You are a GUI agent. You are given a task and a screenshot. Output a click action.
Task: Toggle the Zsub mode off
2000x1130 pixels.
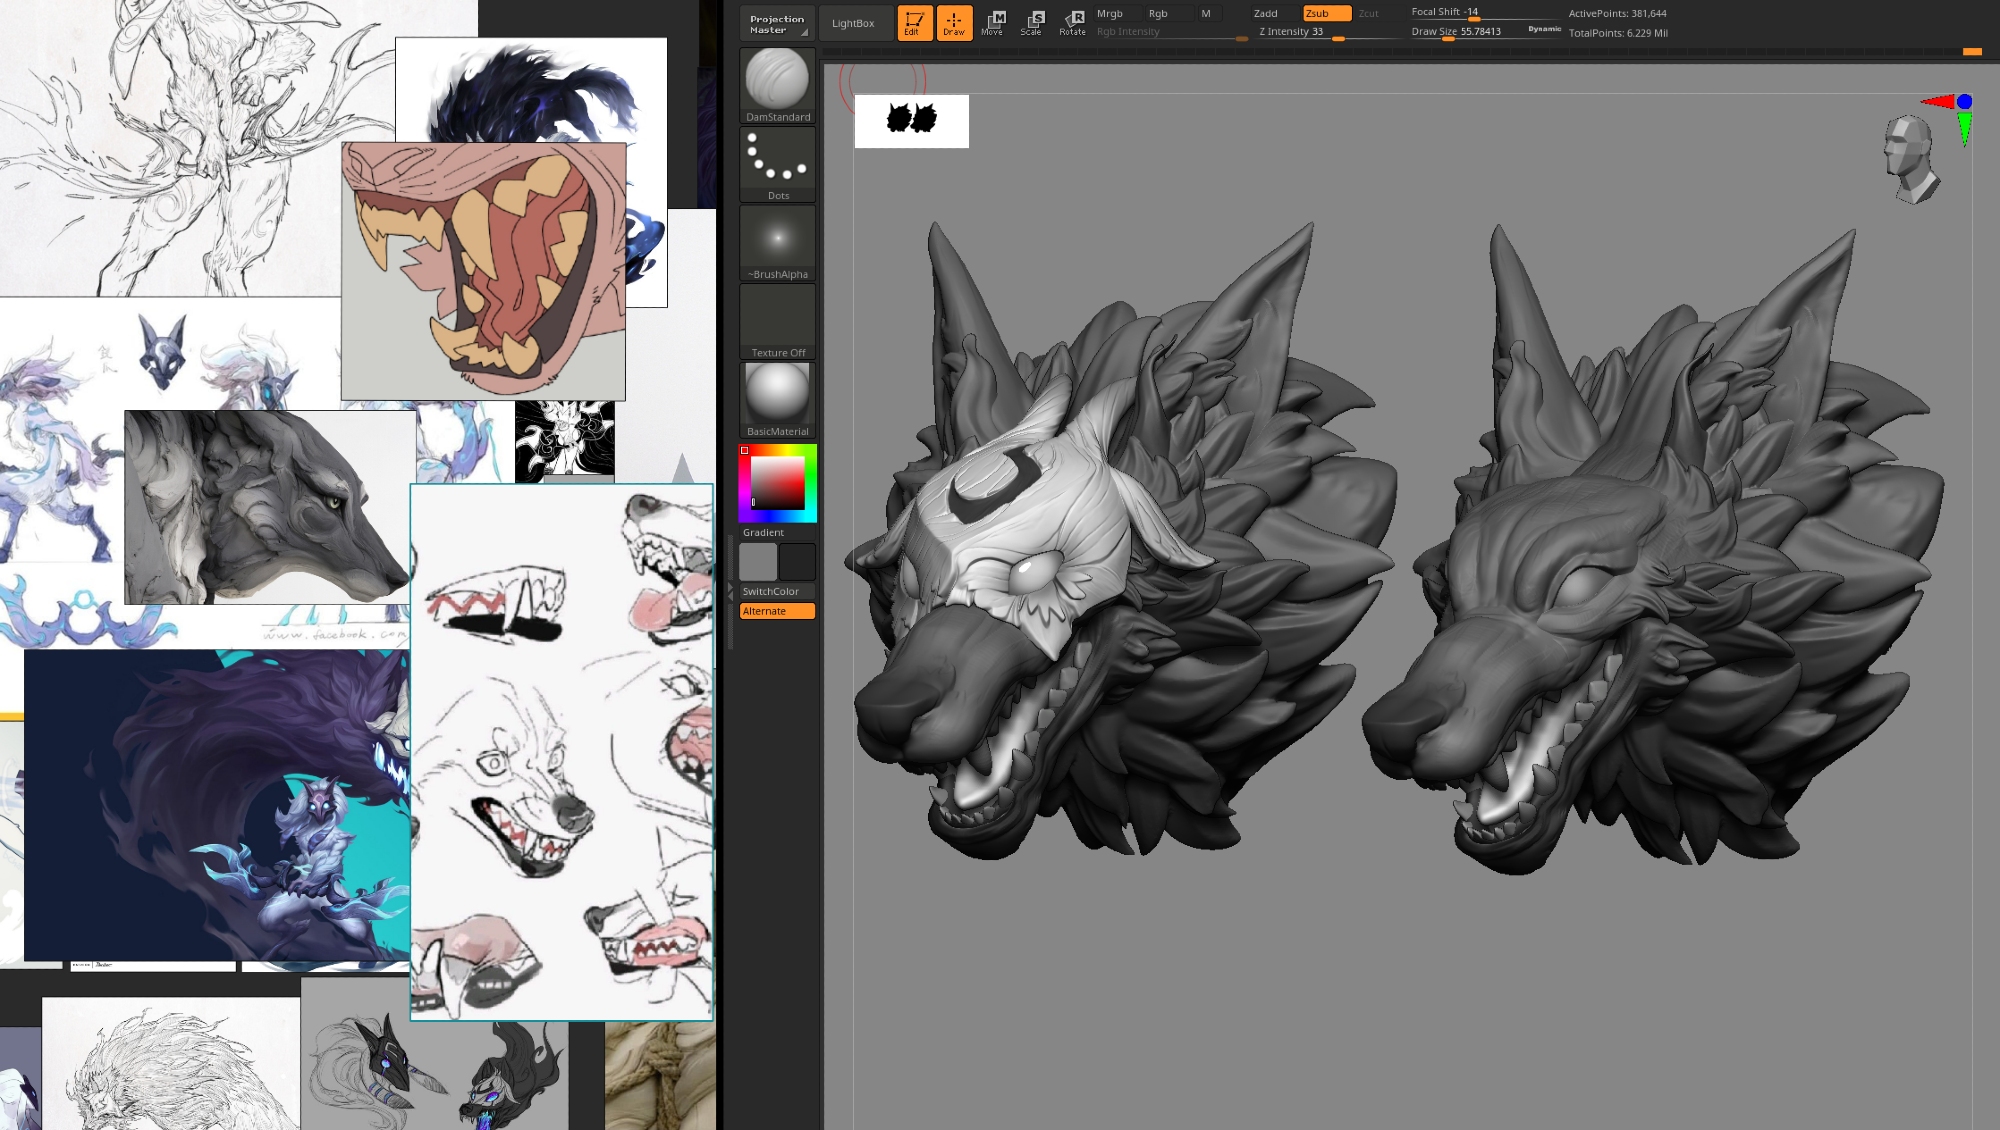[x=1325, y=14]
